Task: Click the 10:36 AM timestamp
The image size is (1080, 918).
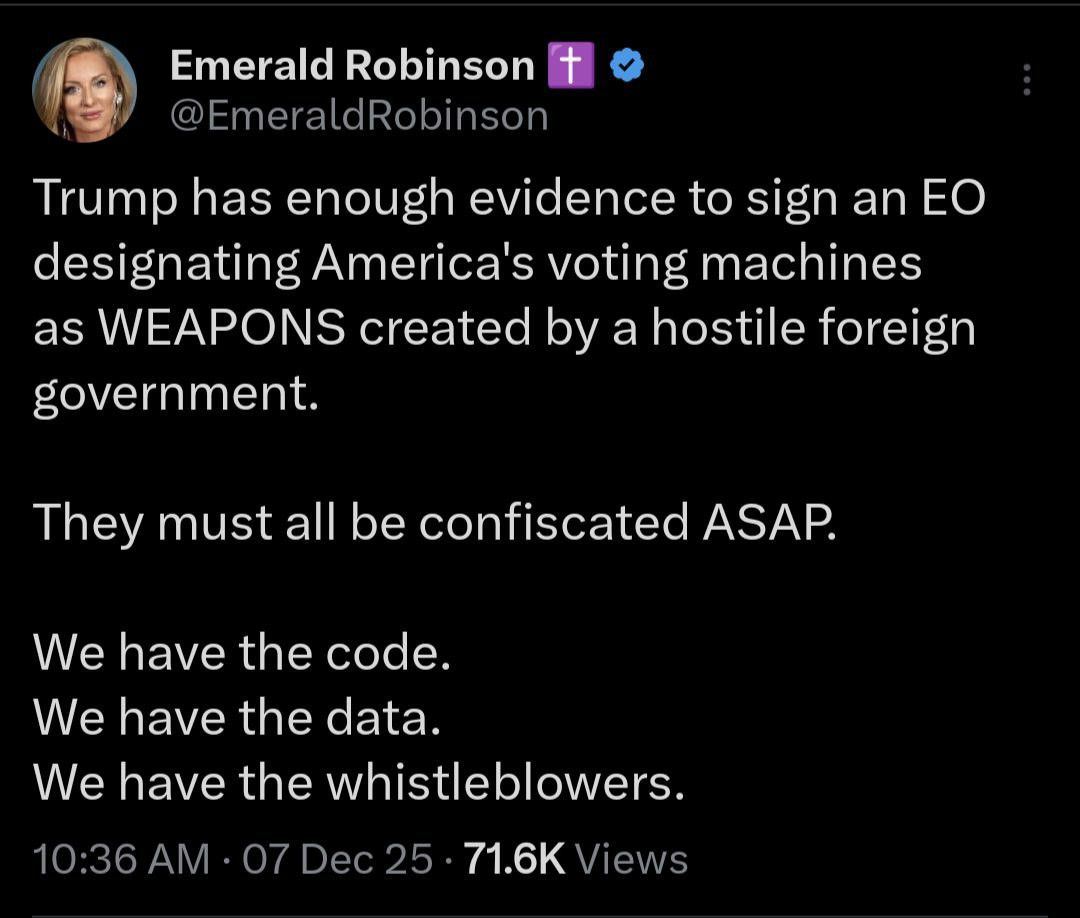Action: (122, 859)
